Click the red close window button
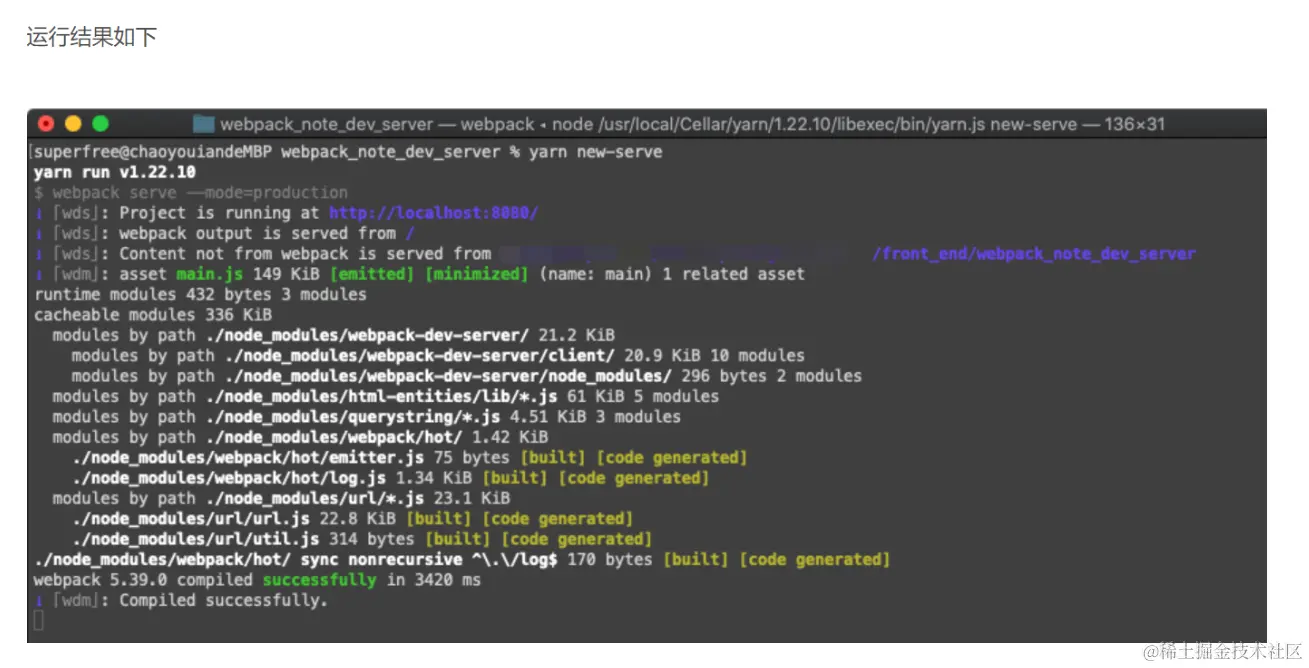 (46, 124)
